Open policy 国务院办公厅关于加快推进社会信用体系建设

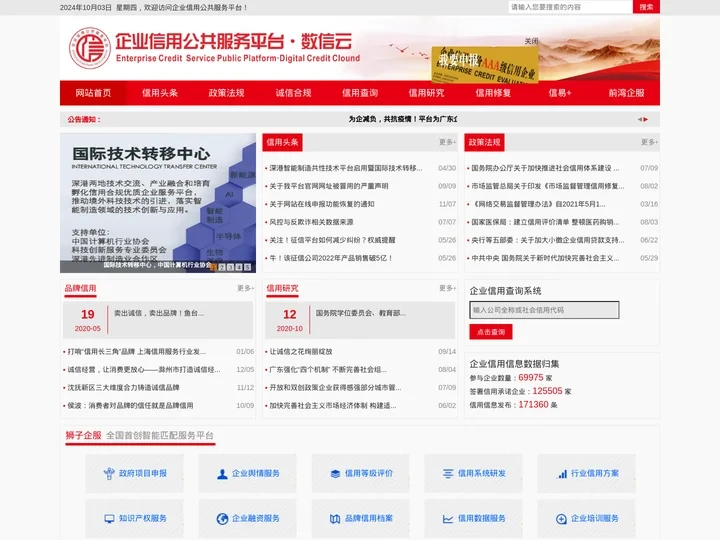545,168
